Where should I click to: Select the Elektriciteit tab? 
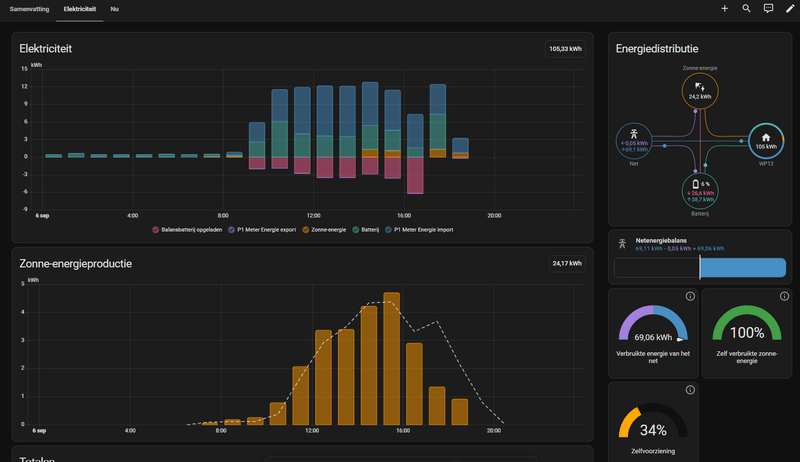80,9
